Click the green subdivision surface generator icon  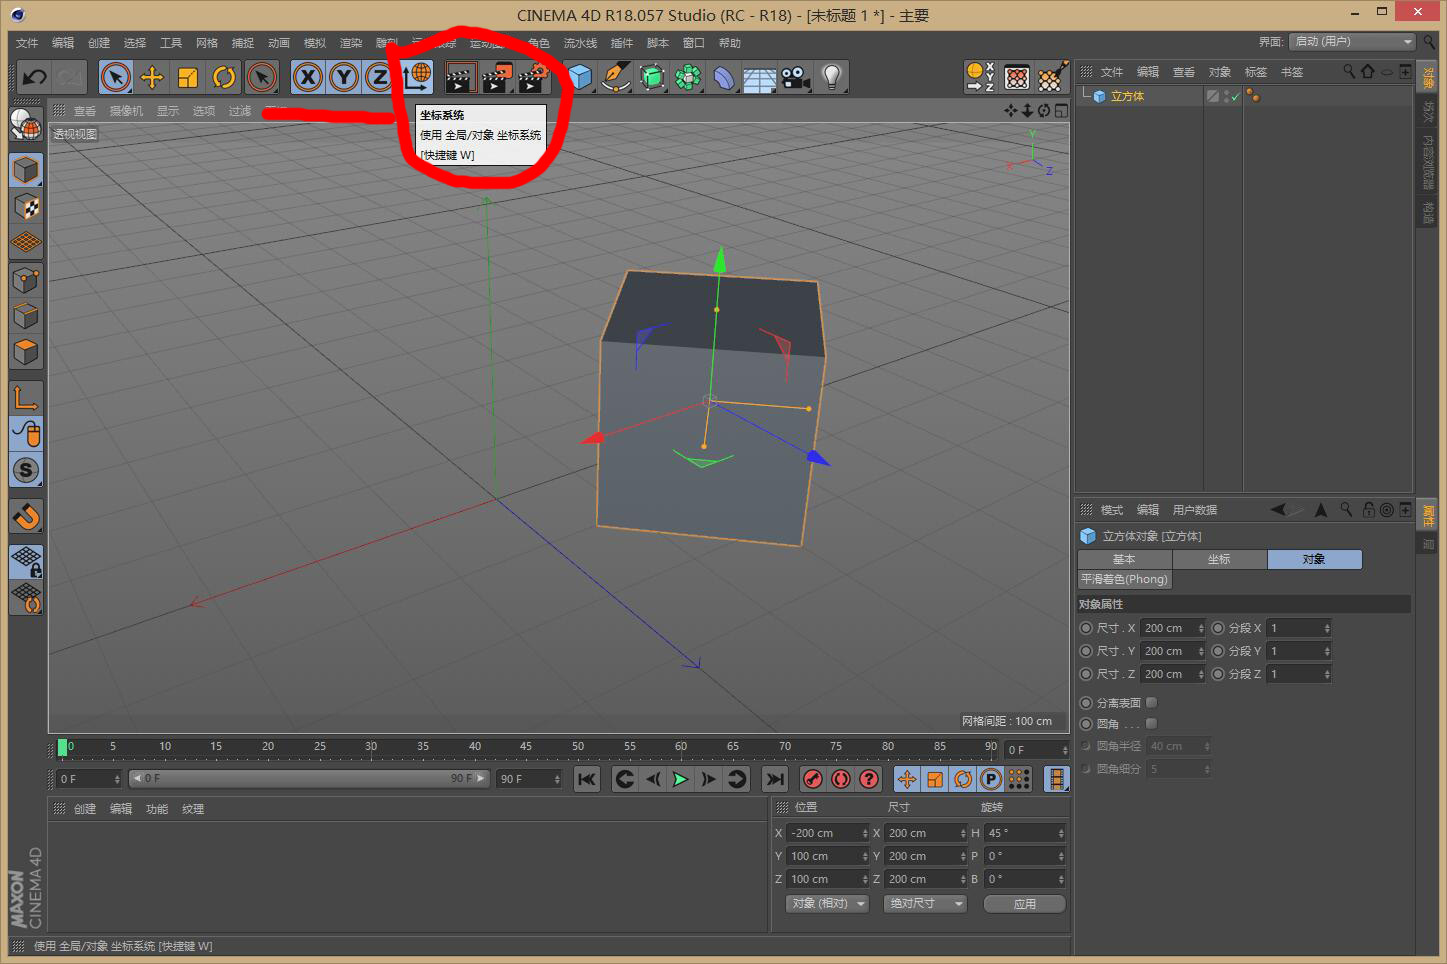(652, 77)
